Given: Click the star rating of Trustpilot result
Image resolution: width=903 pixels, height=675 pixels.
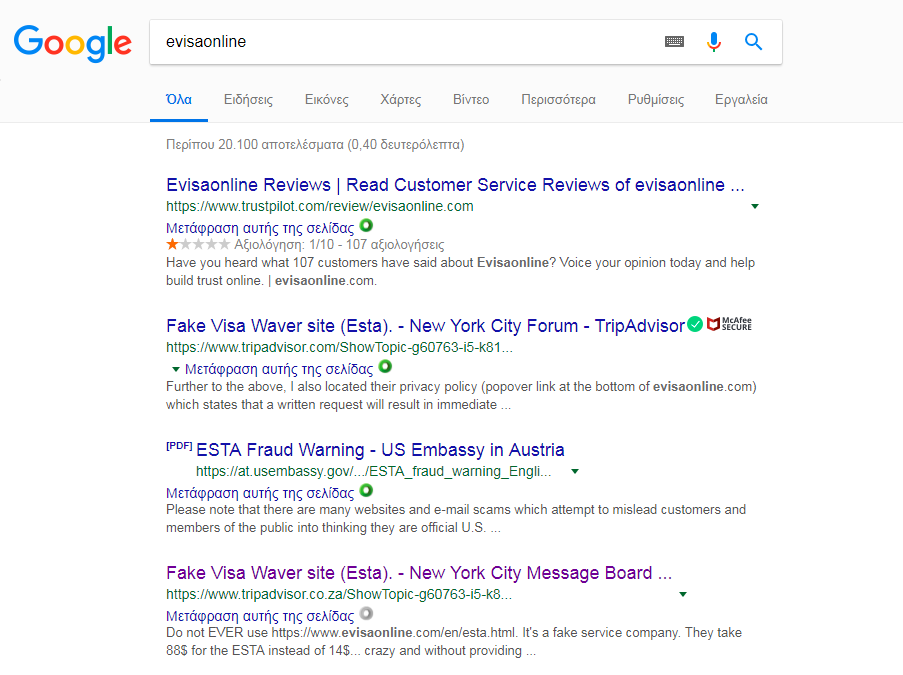Looking at the screenshot, I should (198, 245).
